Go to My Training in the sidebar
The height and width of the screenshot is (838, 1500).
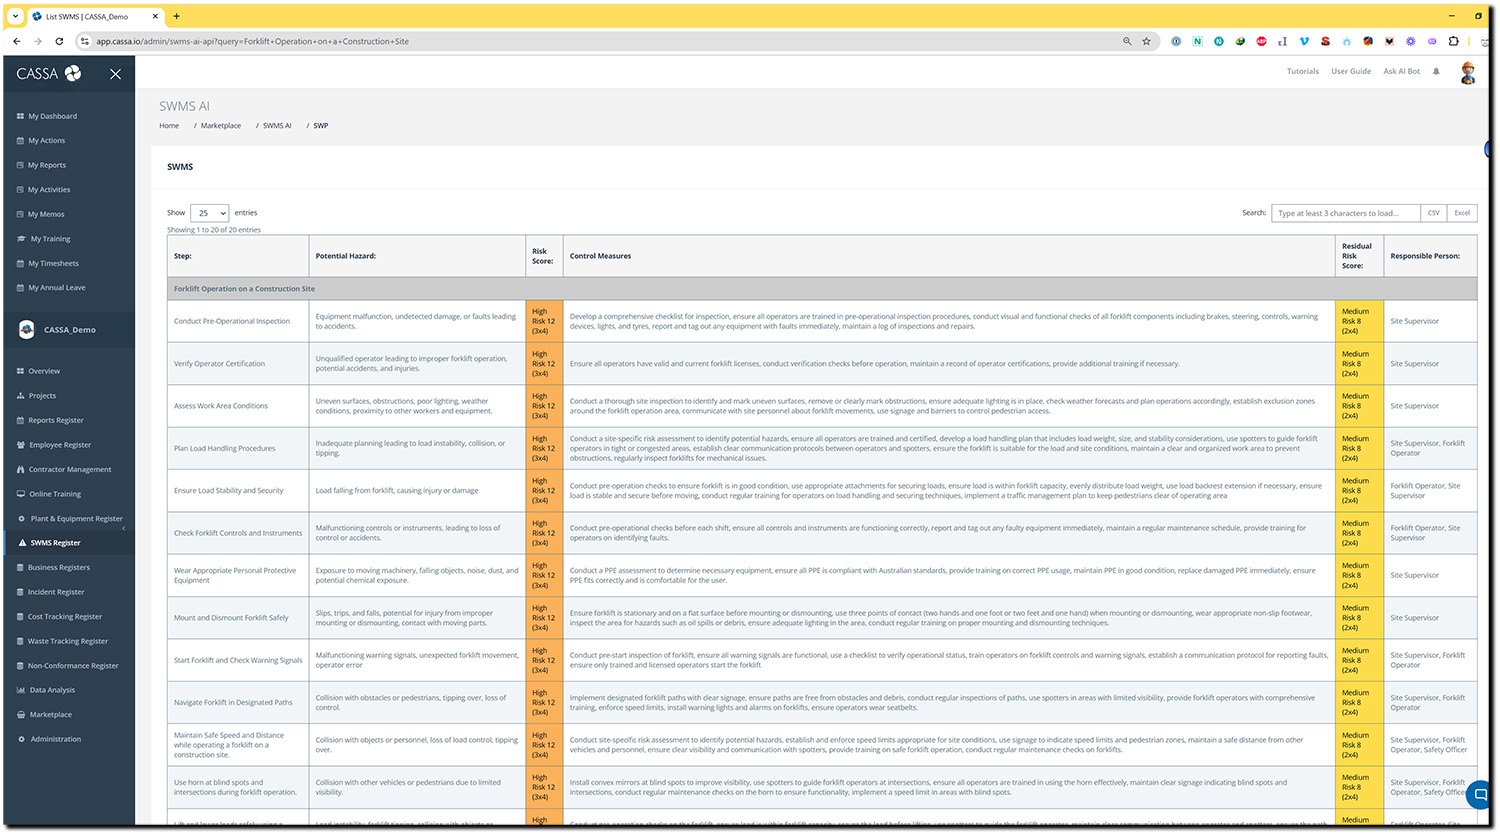point(50,239)
